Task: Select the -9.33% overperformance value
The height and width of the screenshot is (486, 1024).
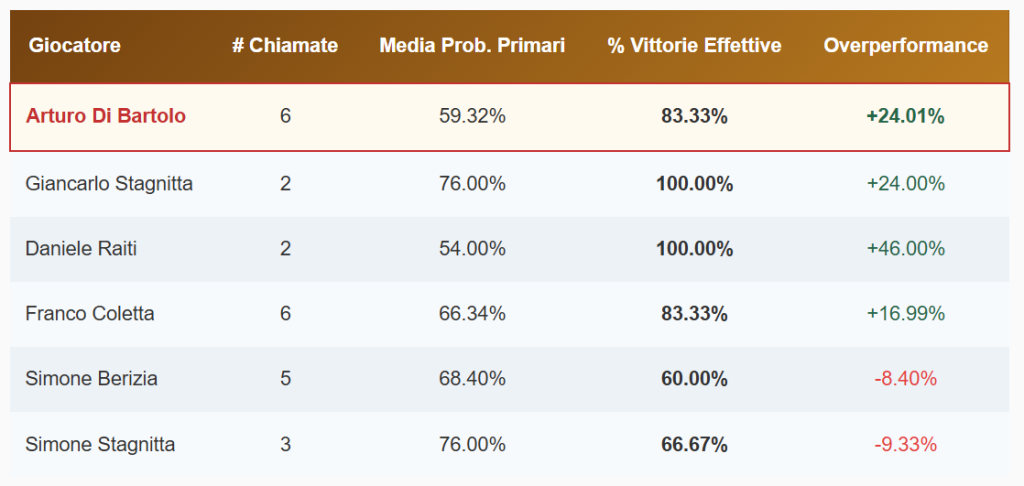Action: pyautogui.click(x=905, y=444)
